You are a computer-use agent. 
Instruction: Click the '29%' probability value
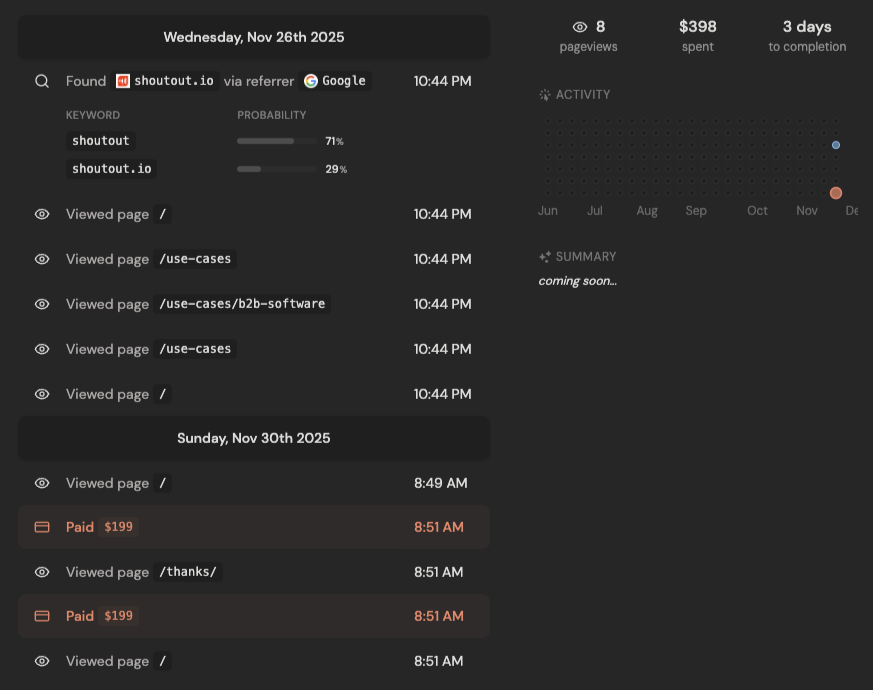click(x=336, y=169)
